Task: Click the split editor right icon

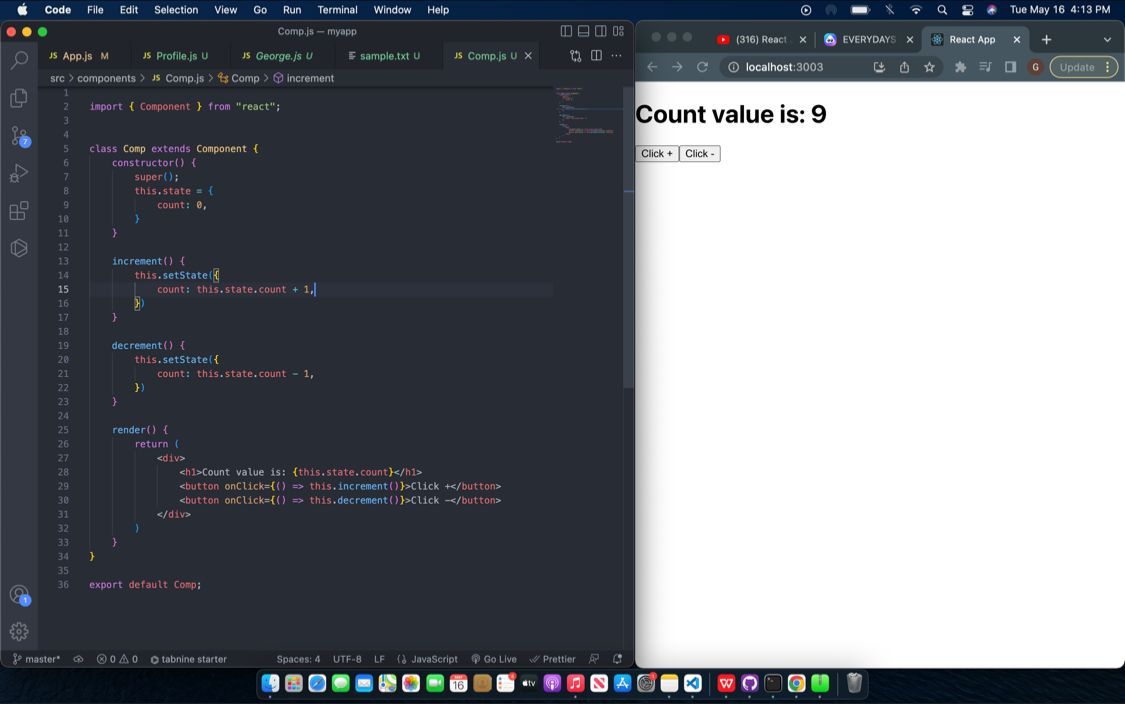Action: pos(596,56)
